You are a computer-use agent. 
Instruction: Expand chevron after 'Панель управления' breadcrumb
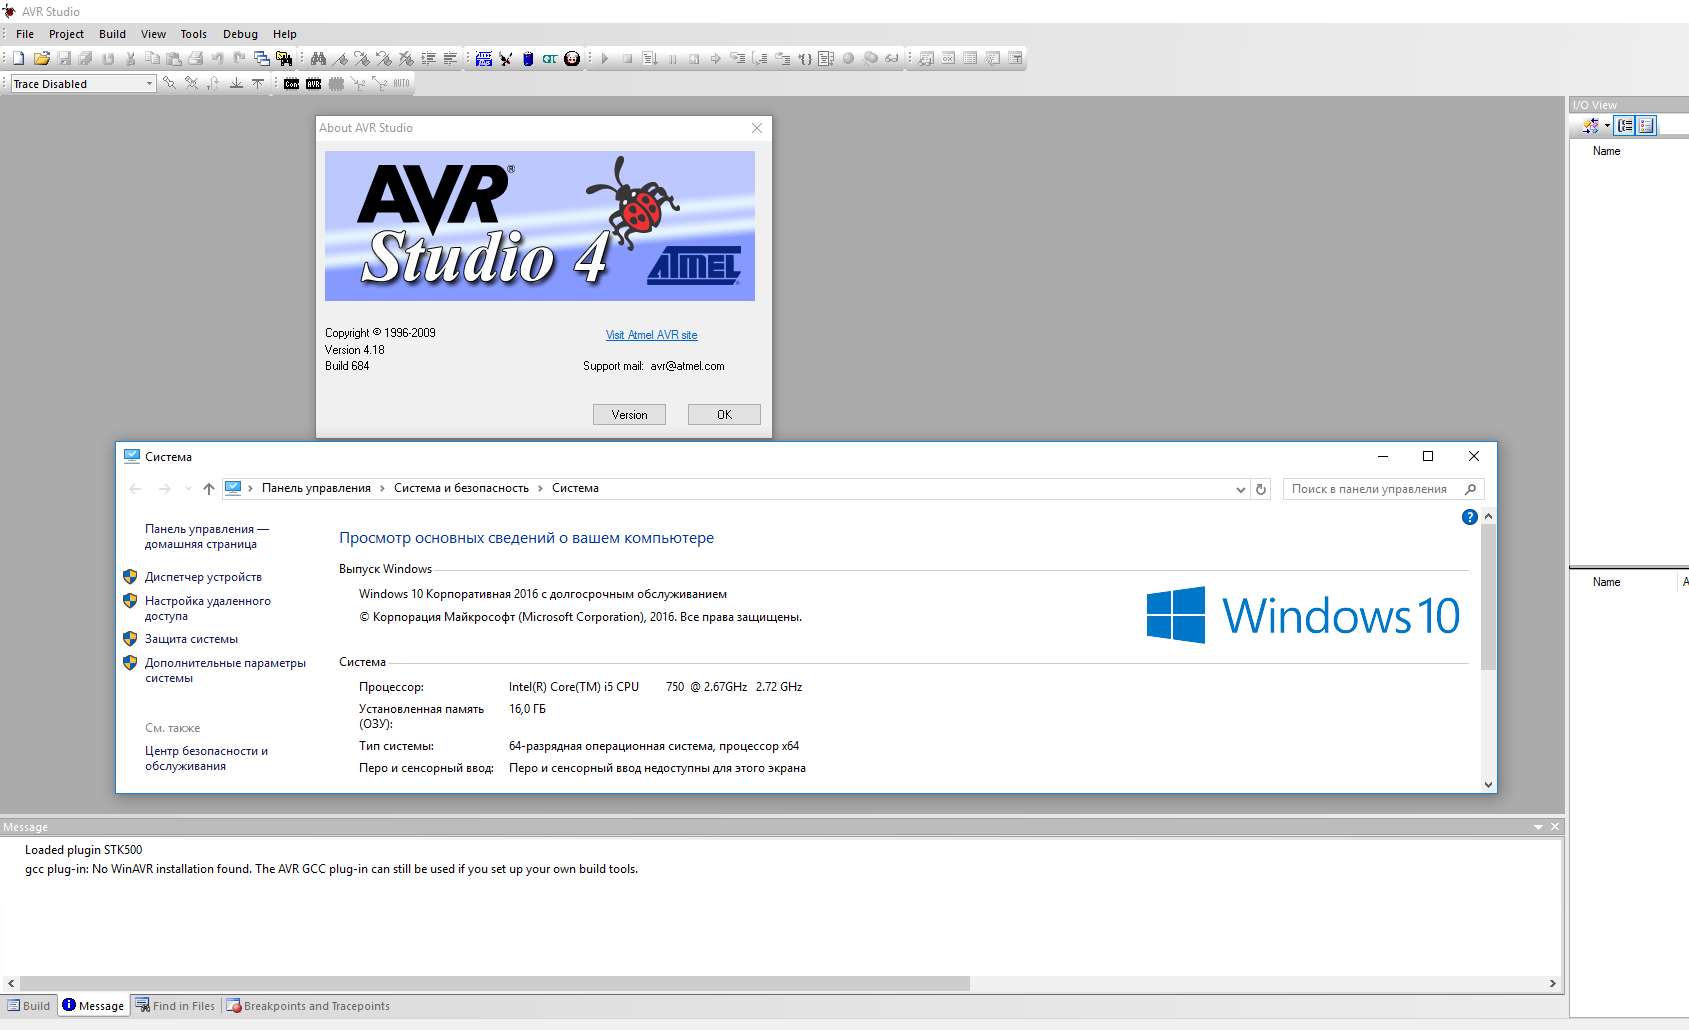pos(382,488)
